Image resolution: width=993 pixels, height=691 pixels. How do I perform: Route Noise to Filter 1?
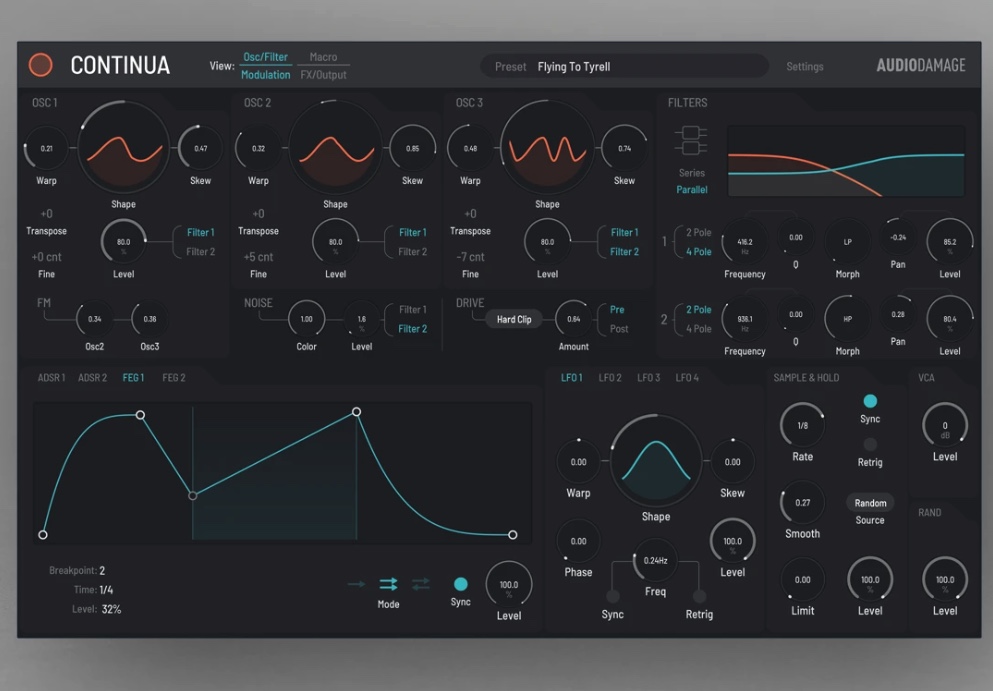(412, 310)
